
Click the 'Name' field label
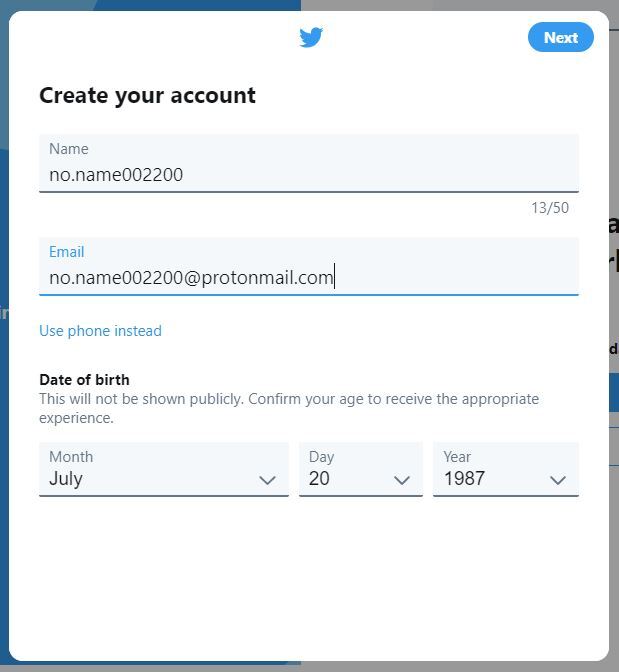[x=69, y=149]
